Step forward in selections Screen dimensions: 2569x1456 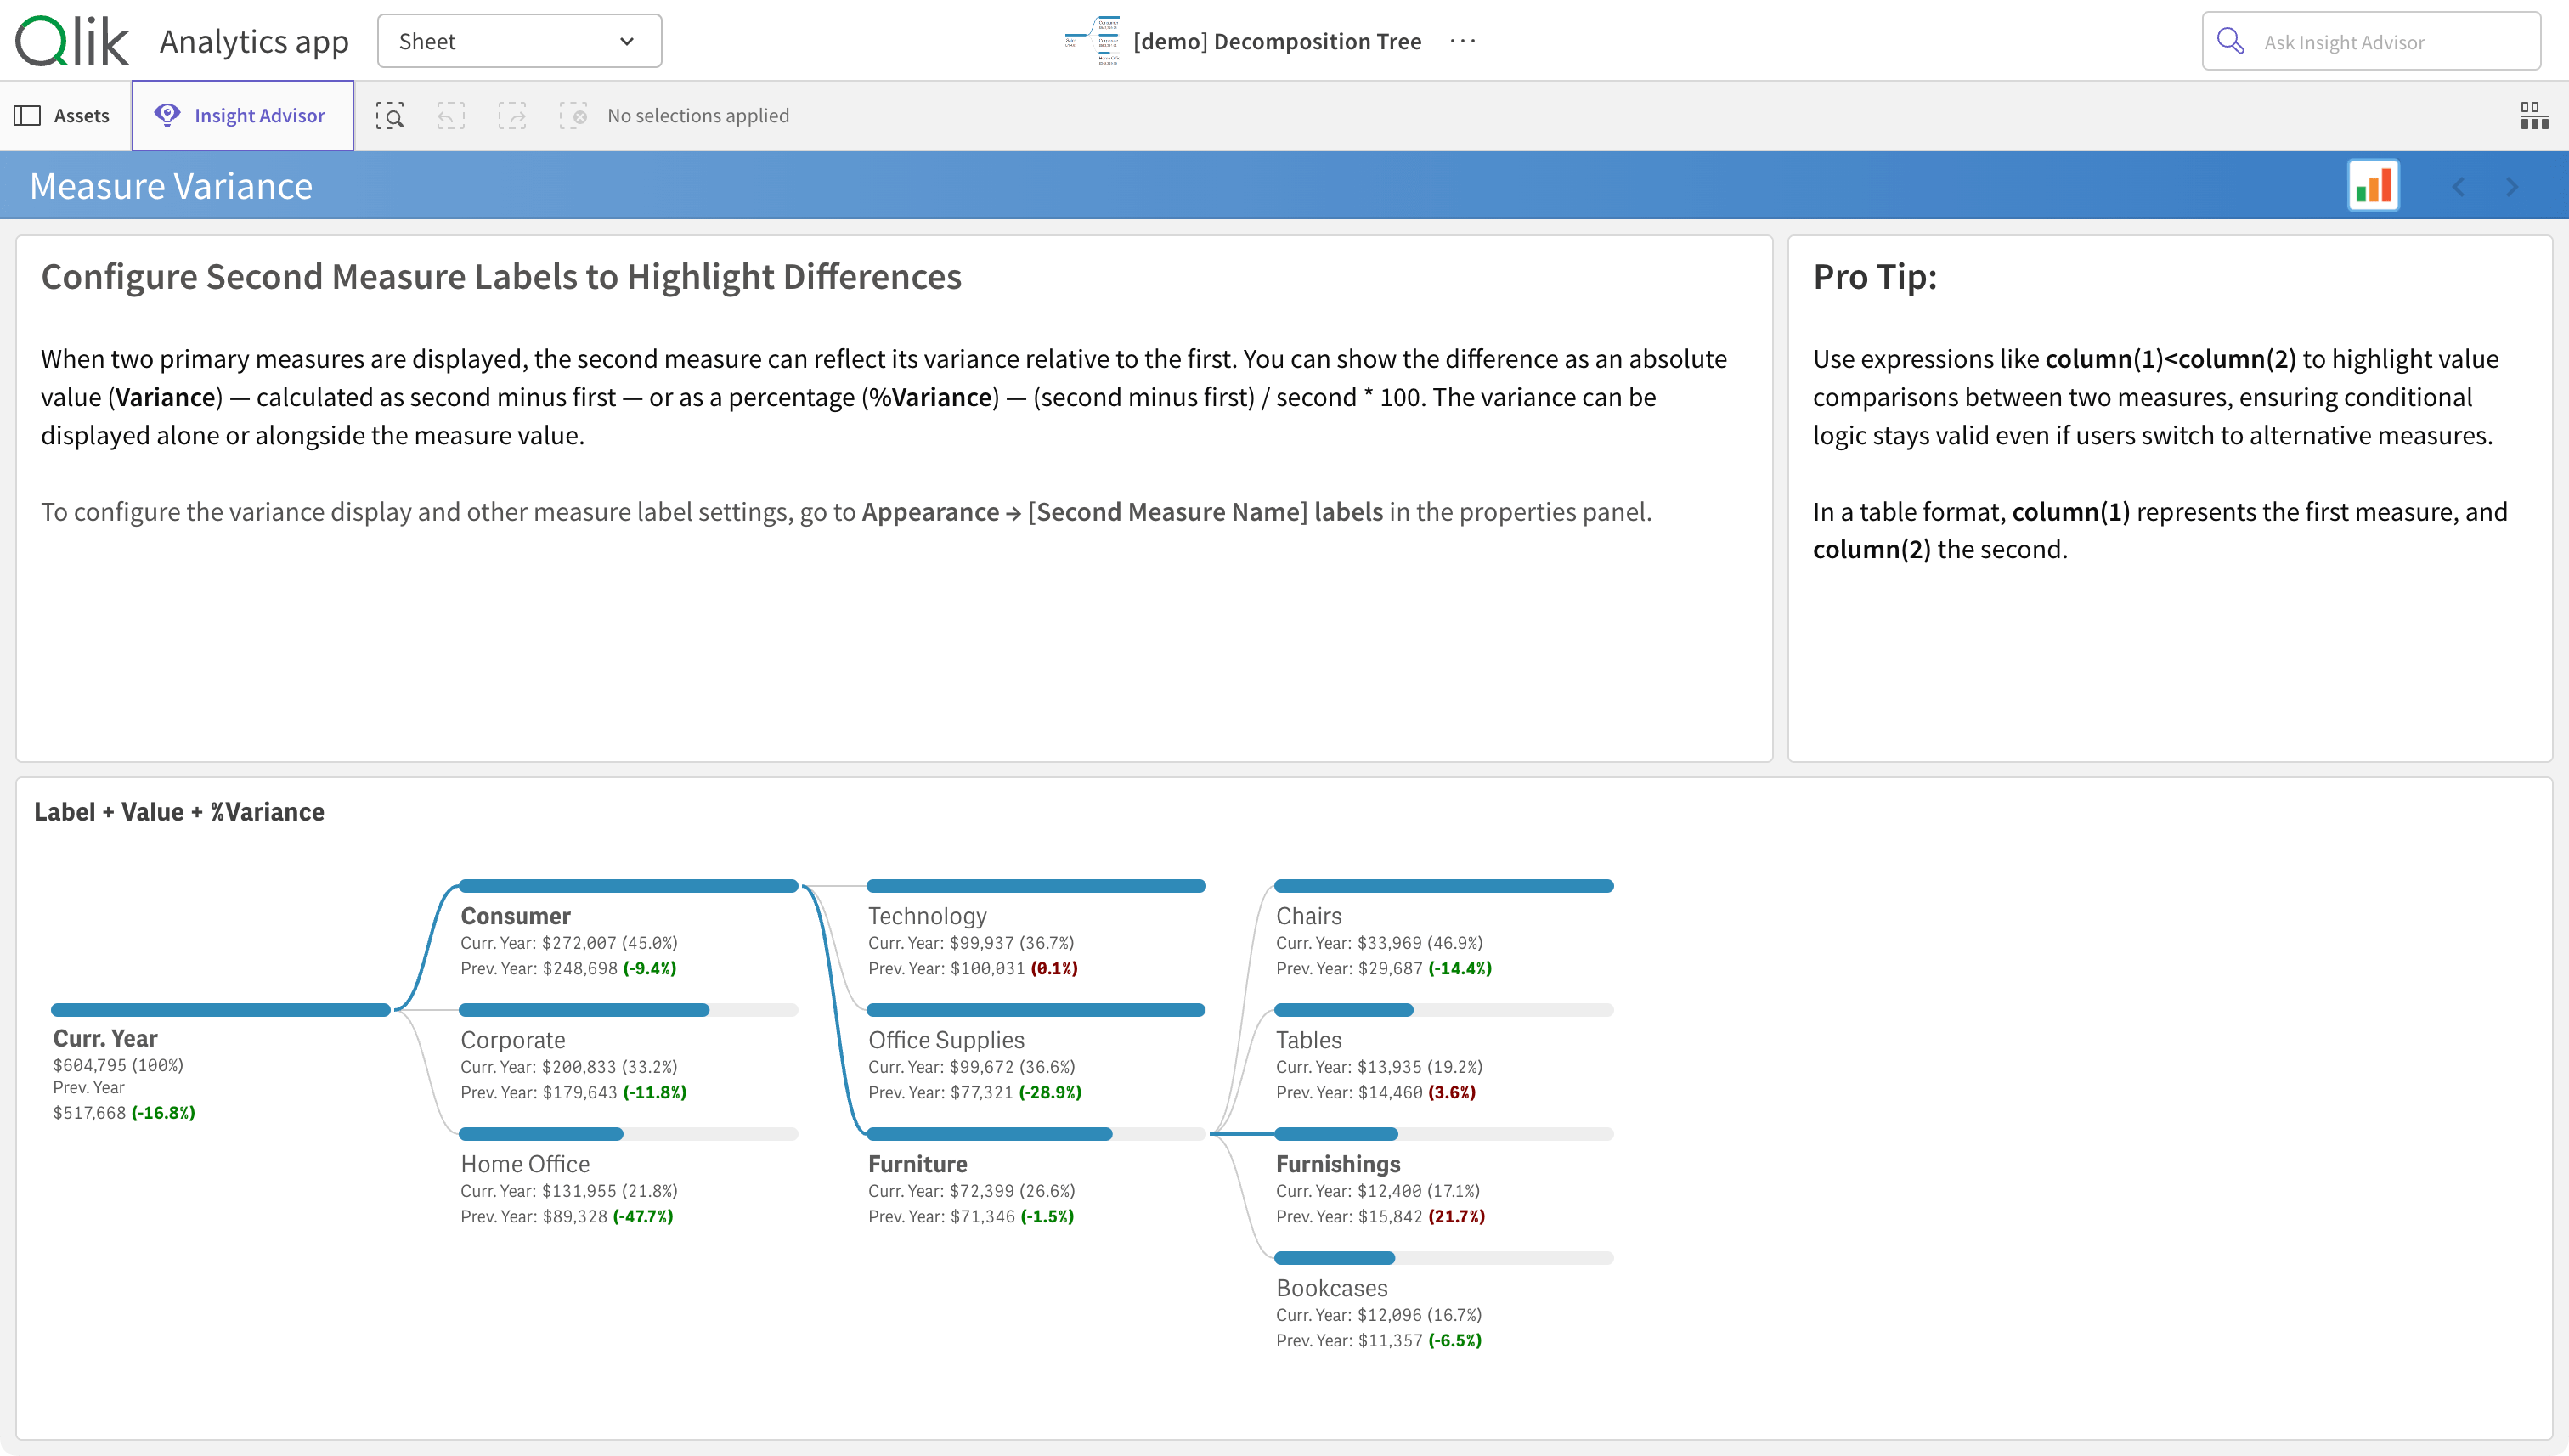coord(512,116)
